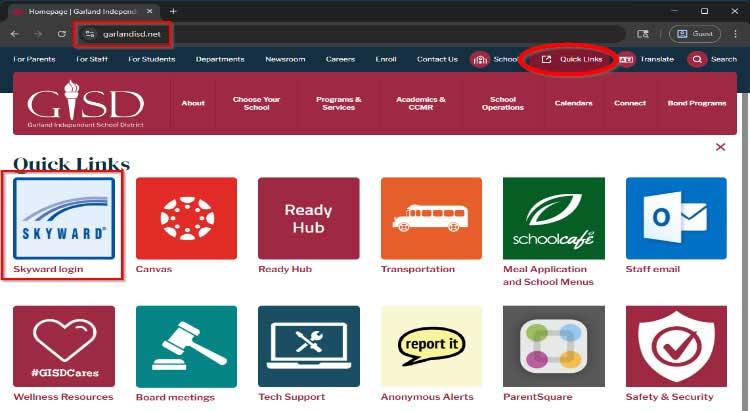Open a new browser tab

tap(173, 11)
